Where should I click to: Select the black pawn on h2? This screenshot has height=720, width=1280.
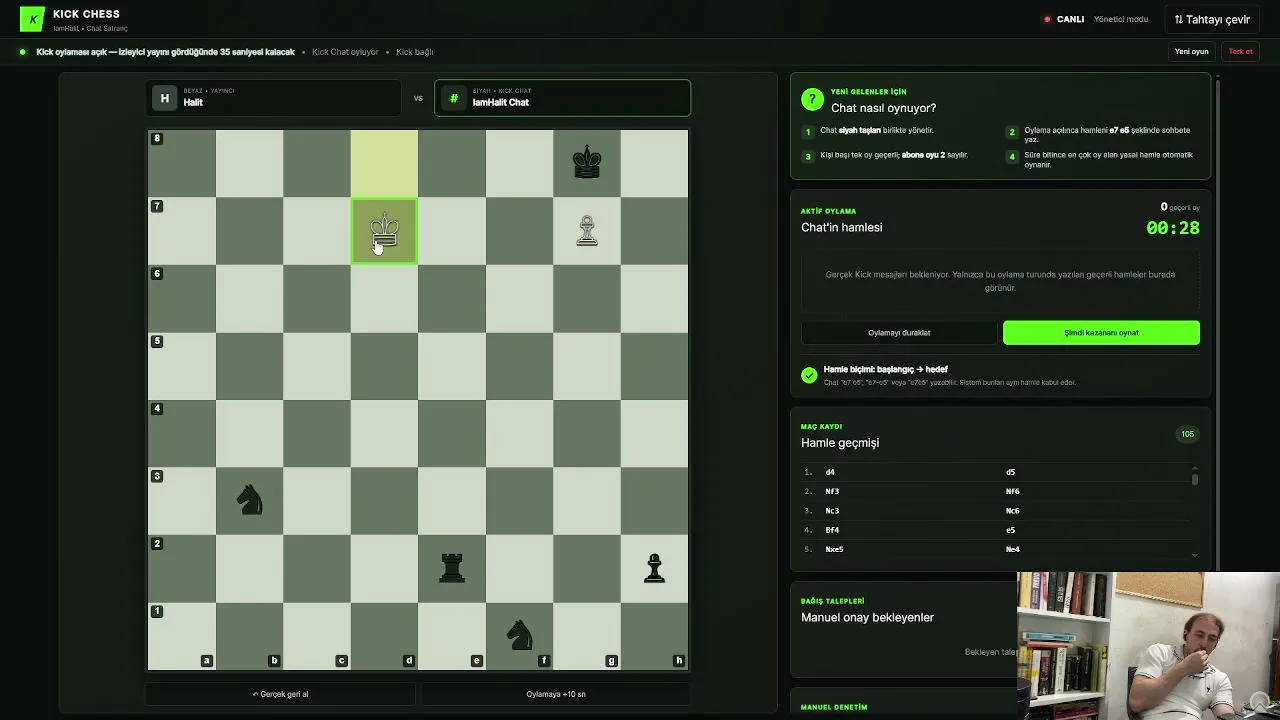pos(654,568)
